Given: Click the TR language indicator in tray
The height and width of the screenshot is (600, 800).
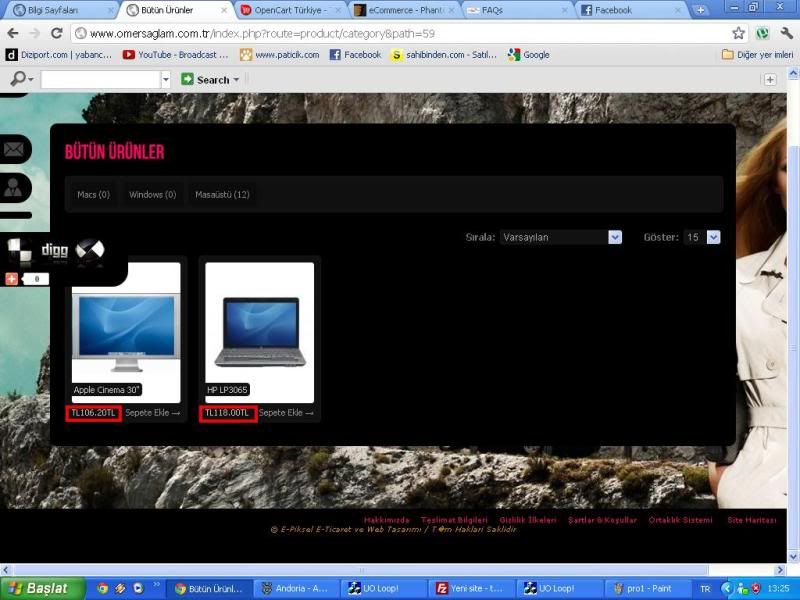Looking at the screenshot, I should [705, 589].
